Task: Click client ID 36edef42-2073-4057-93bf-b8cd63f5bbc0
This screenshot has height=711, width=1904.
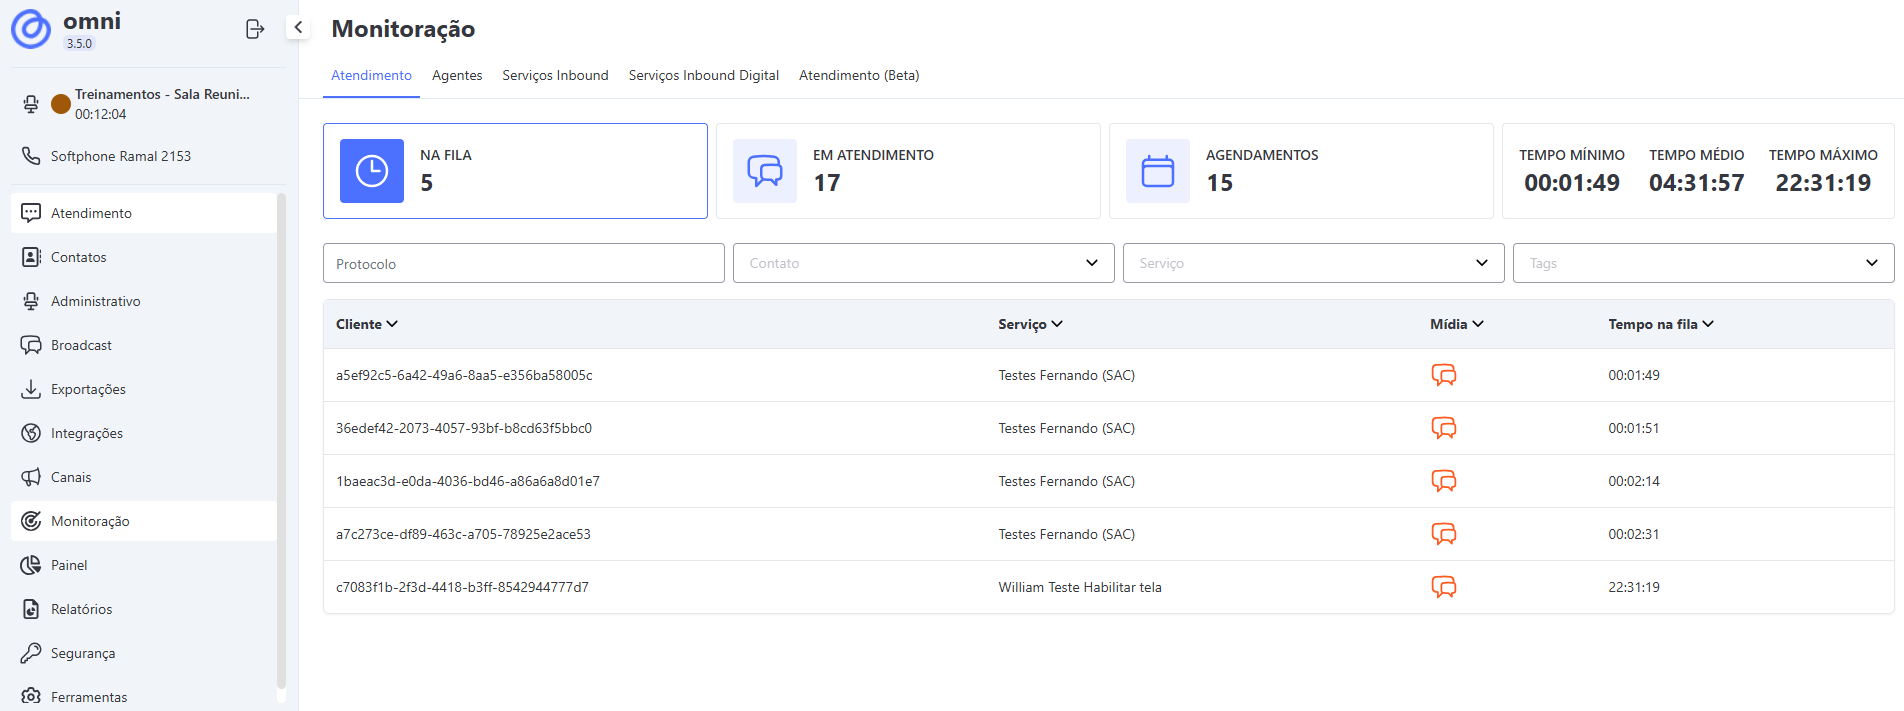Action: point(464,428)
